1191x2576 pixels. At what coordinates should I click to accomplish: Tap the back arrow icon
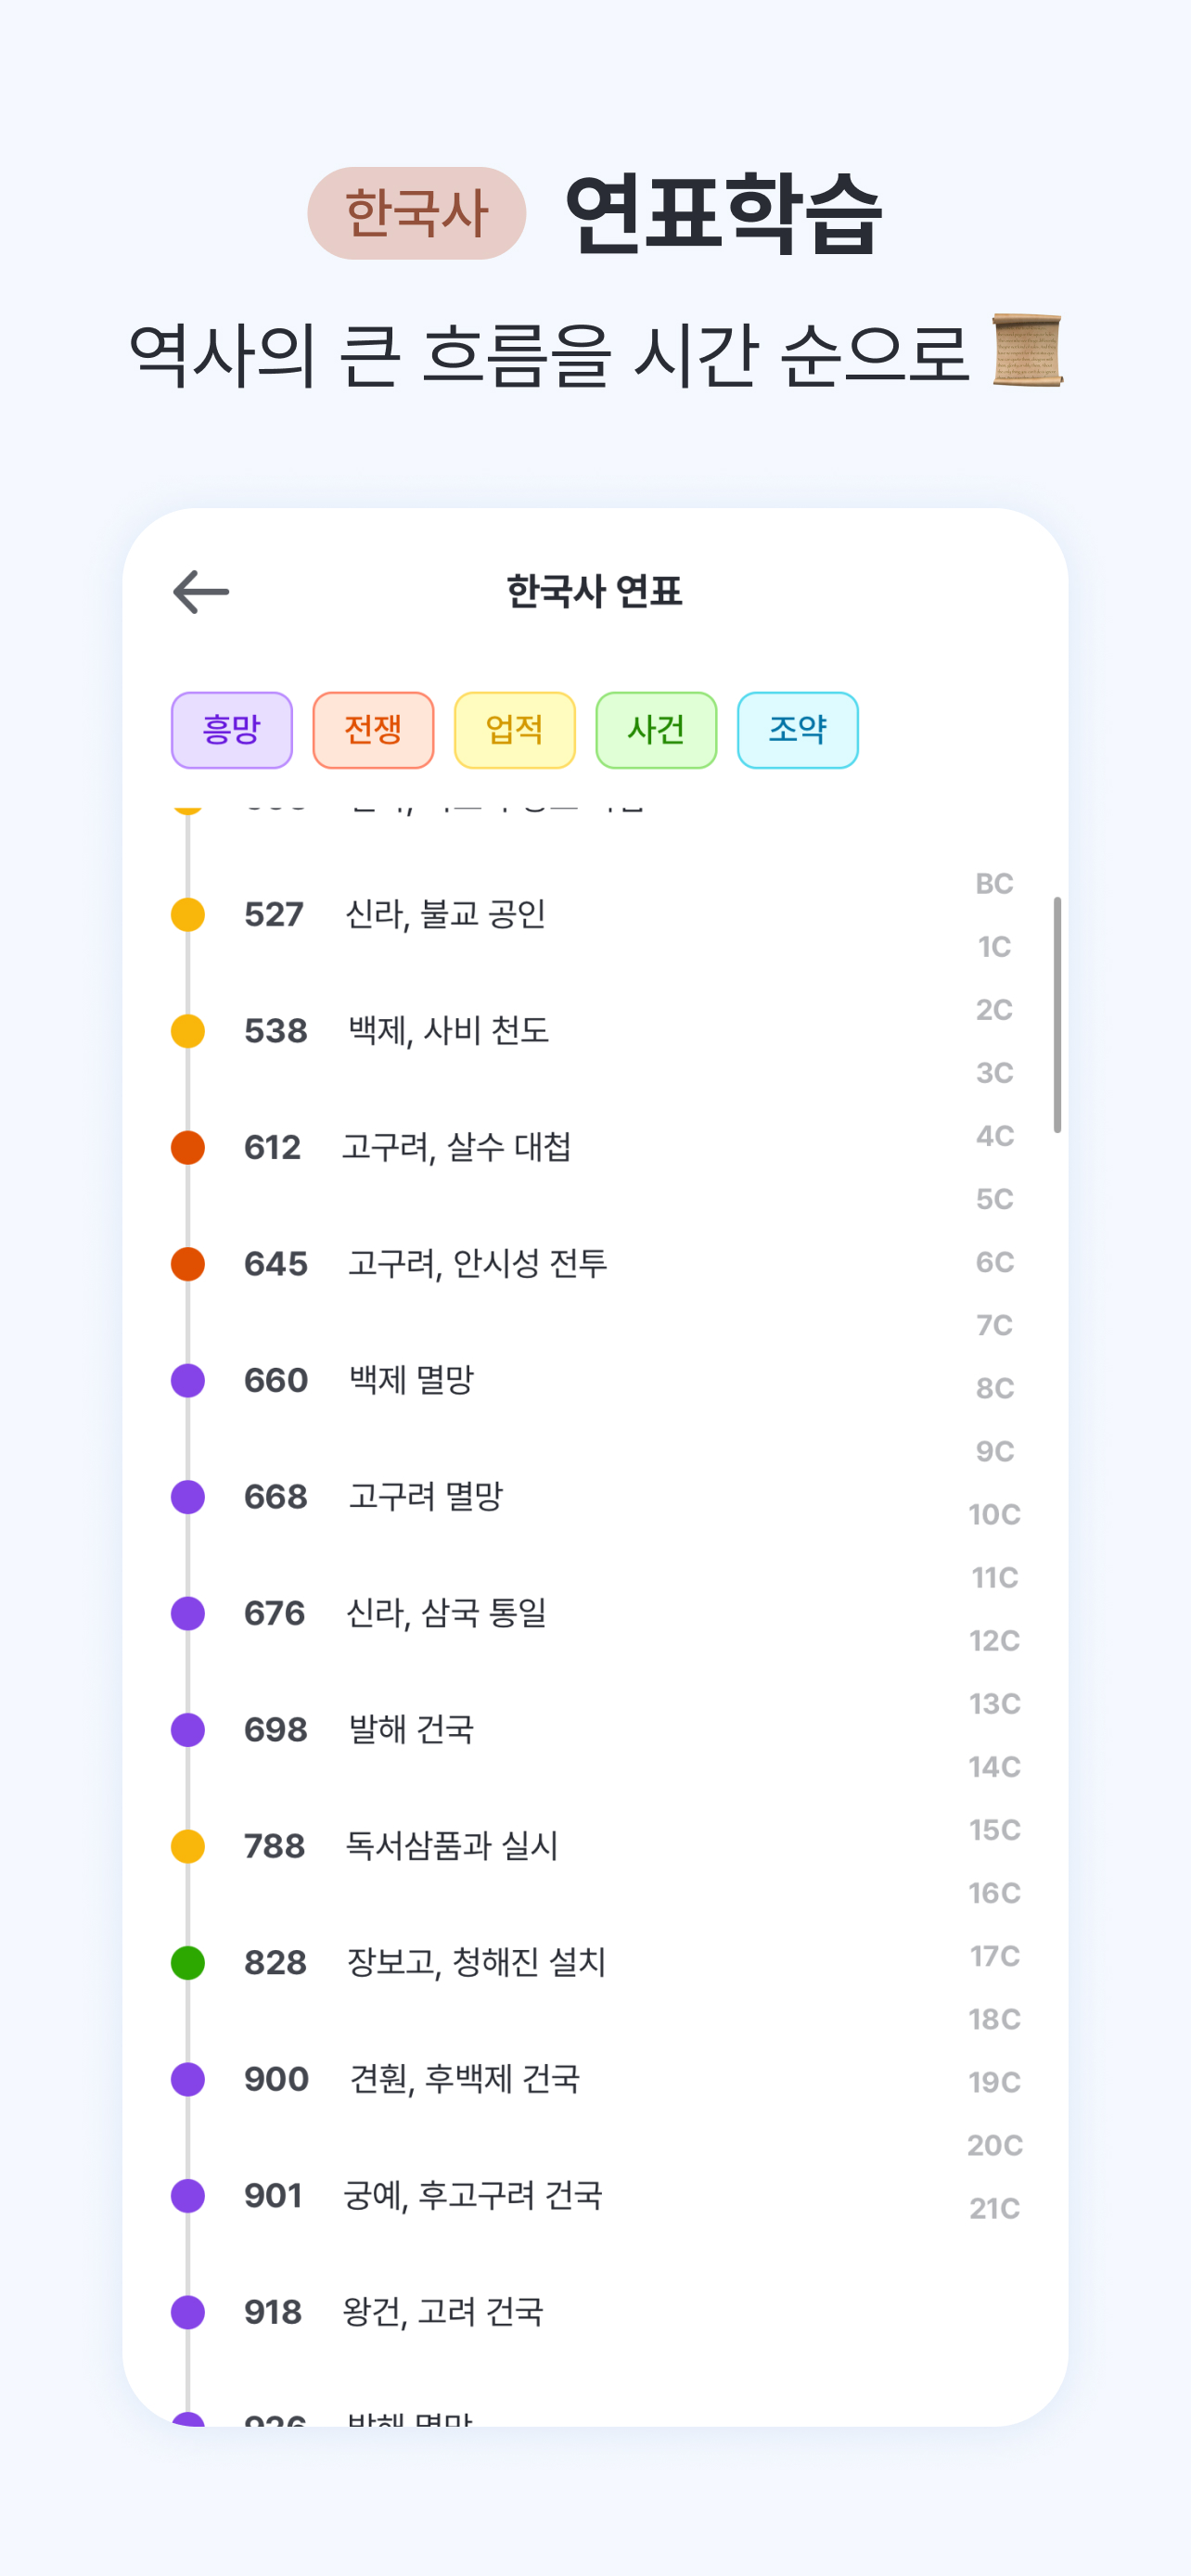pos(201,591)
